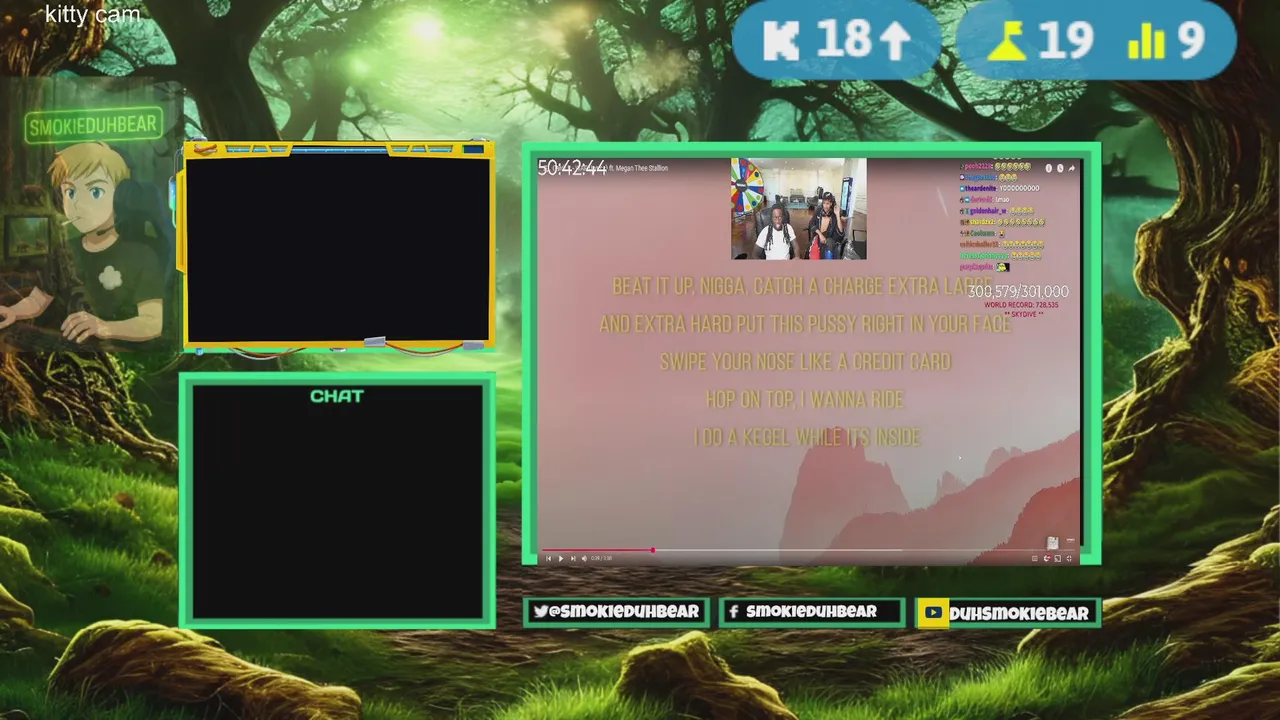
Task: Click the 'SWIPE YOUR NOSE LIKE A CREDIT CARD' lyric
Action: [805, 362]
